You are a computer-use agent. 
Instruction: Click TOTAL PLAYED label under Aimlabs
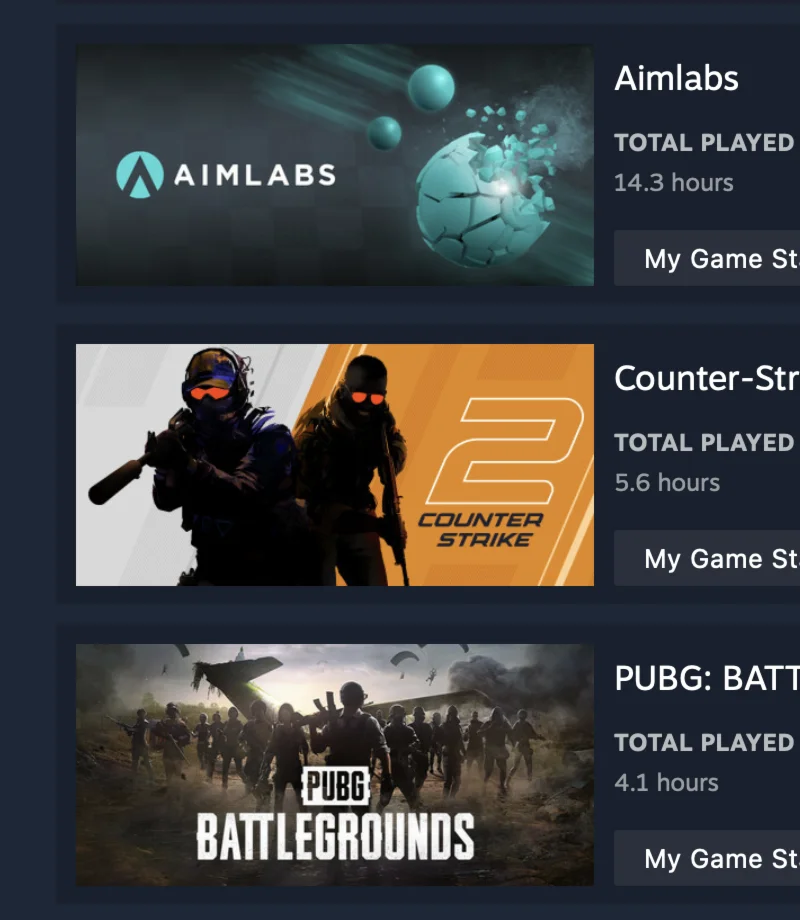click(704, 143)
